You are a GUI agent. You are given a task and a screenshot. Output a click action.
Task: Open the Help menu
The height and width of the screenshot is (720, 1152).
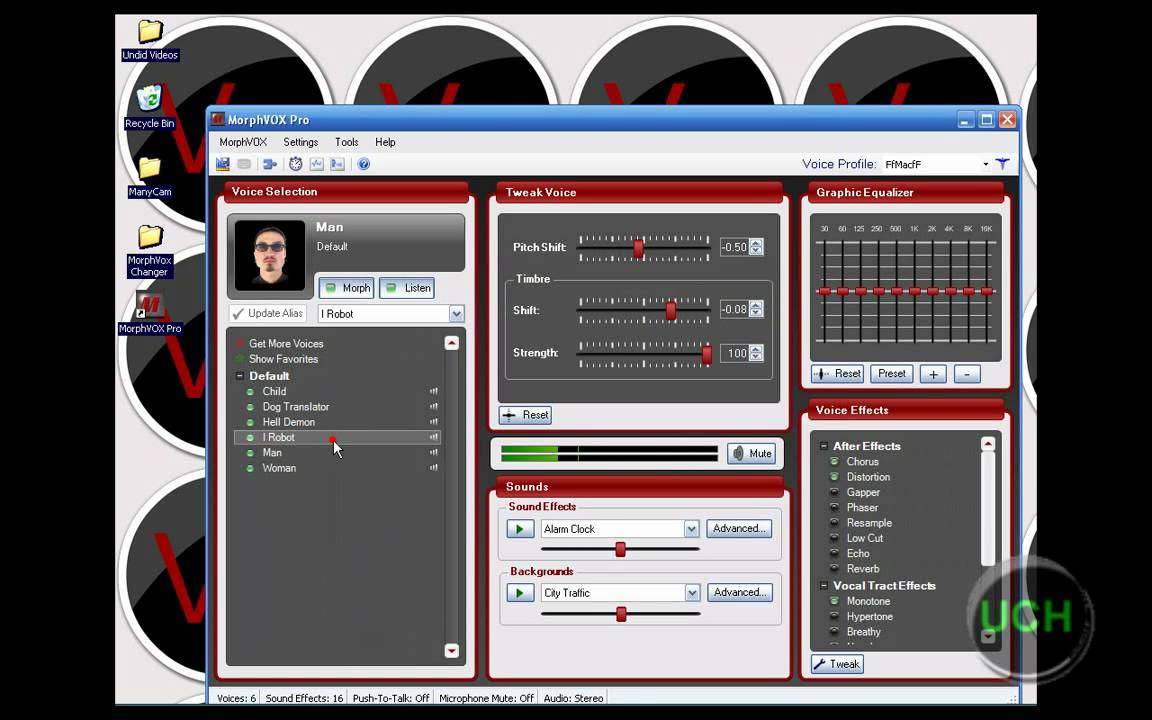pos(385,142)
